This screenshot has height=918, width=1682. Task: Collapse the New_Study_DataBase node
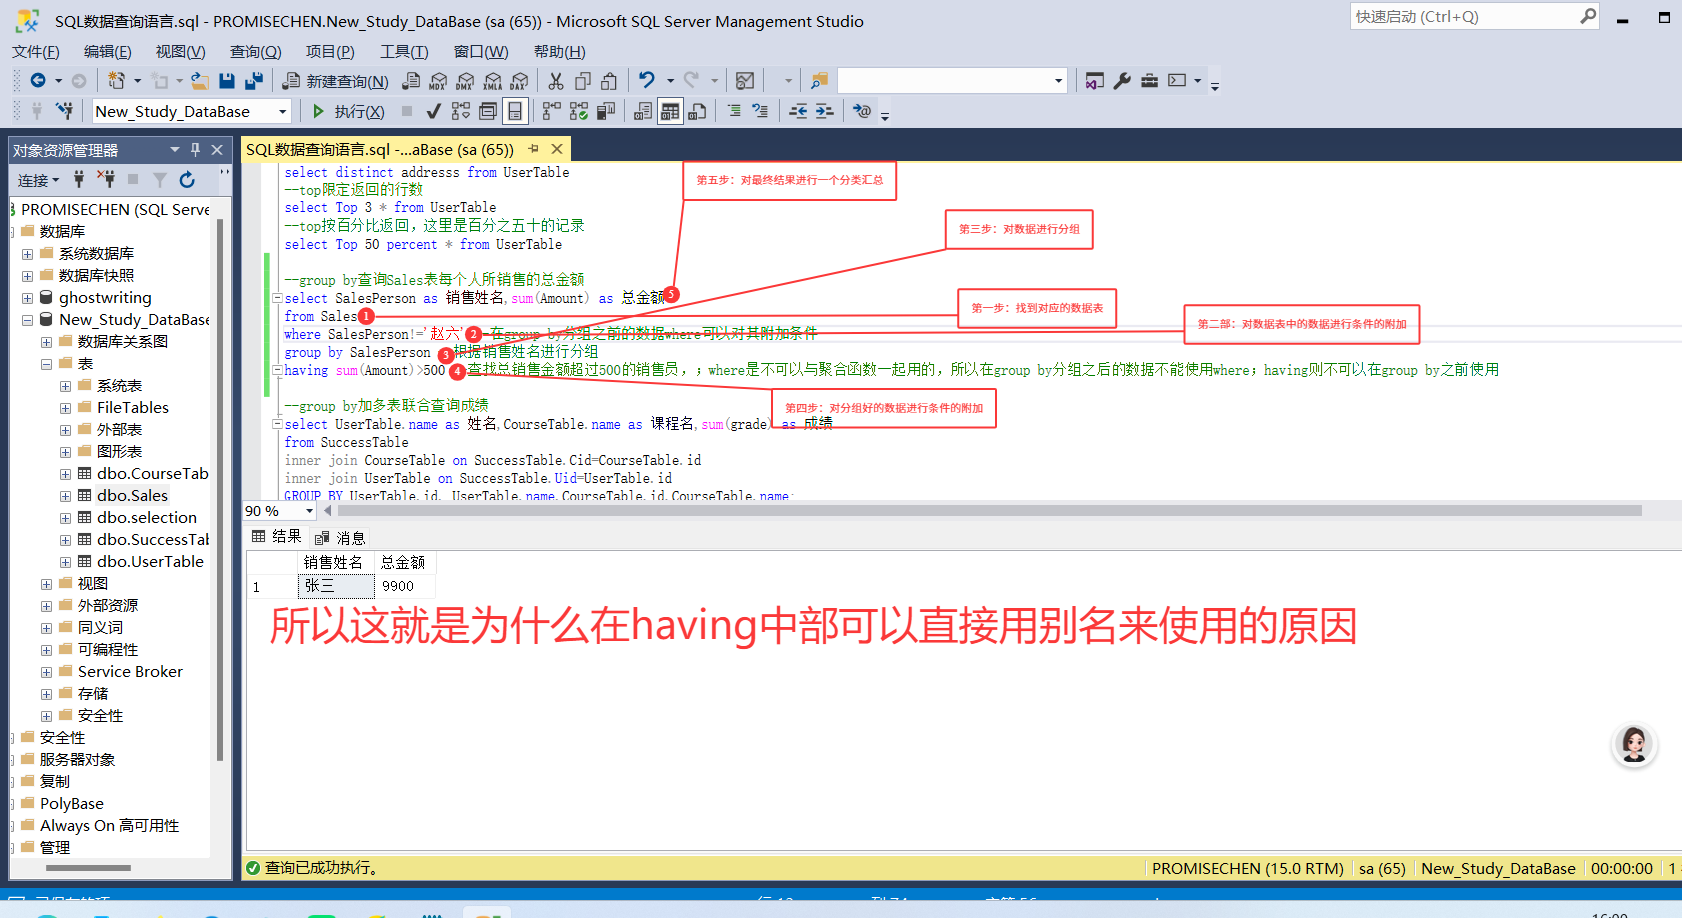[28, 320]
